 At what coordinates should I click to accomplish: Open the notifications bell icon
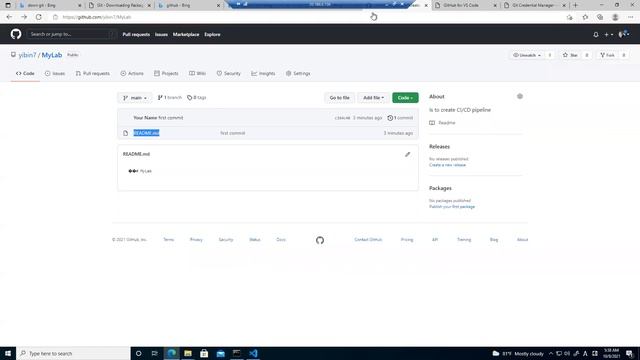coord(596,35)
